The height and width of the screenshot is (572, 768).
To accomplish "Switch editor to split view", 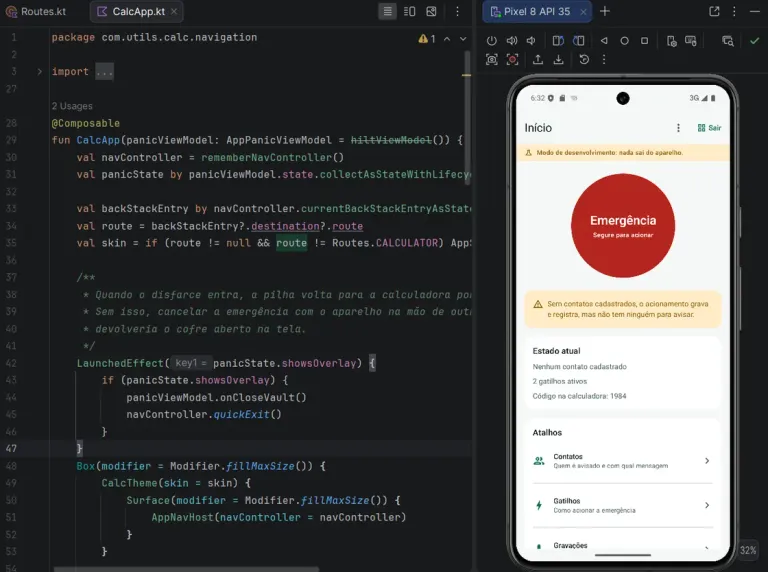I will pyautogui.click(x=409, y=11).
